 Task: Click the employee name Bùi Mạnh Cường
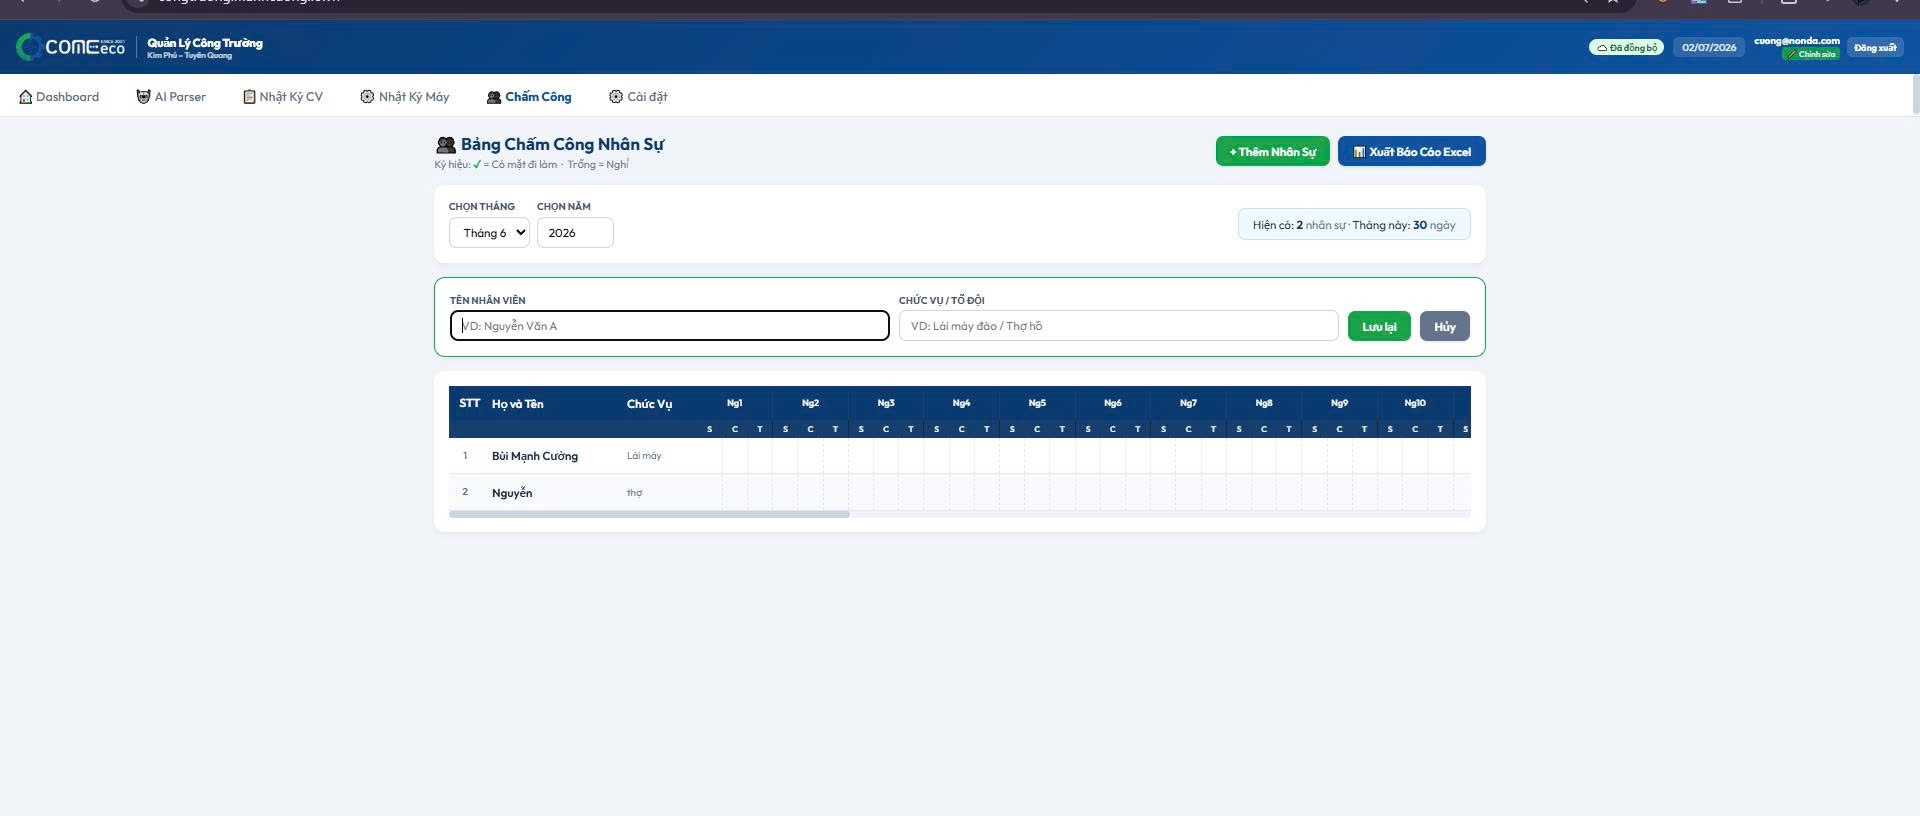(x=535, y=456)
